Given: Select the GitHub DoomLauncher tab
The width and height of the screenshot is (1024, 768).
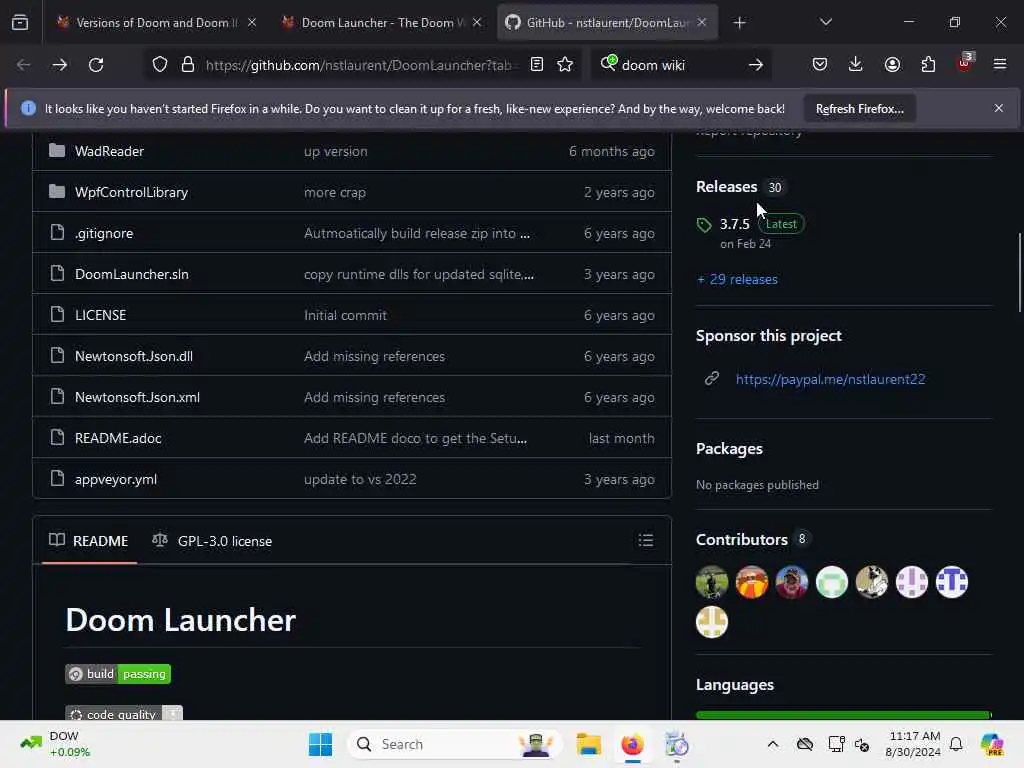Looking at the screenshot, I should click(607, 23).
